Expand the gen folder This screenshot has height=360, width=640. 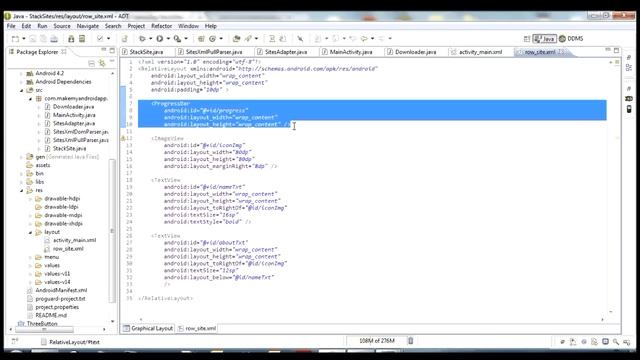(x=22, y=157)
